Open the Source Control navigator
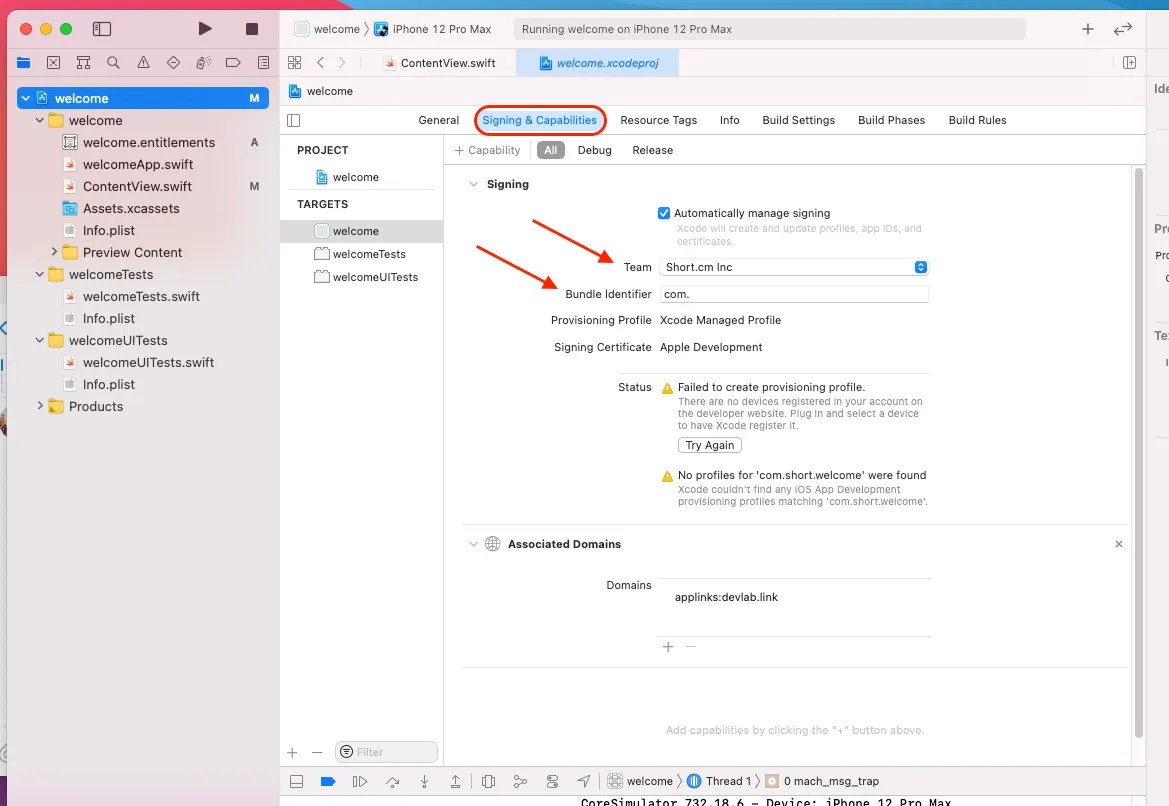The width and height of the screenshot is (1169, 806). [54, 63]
